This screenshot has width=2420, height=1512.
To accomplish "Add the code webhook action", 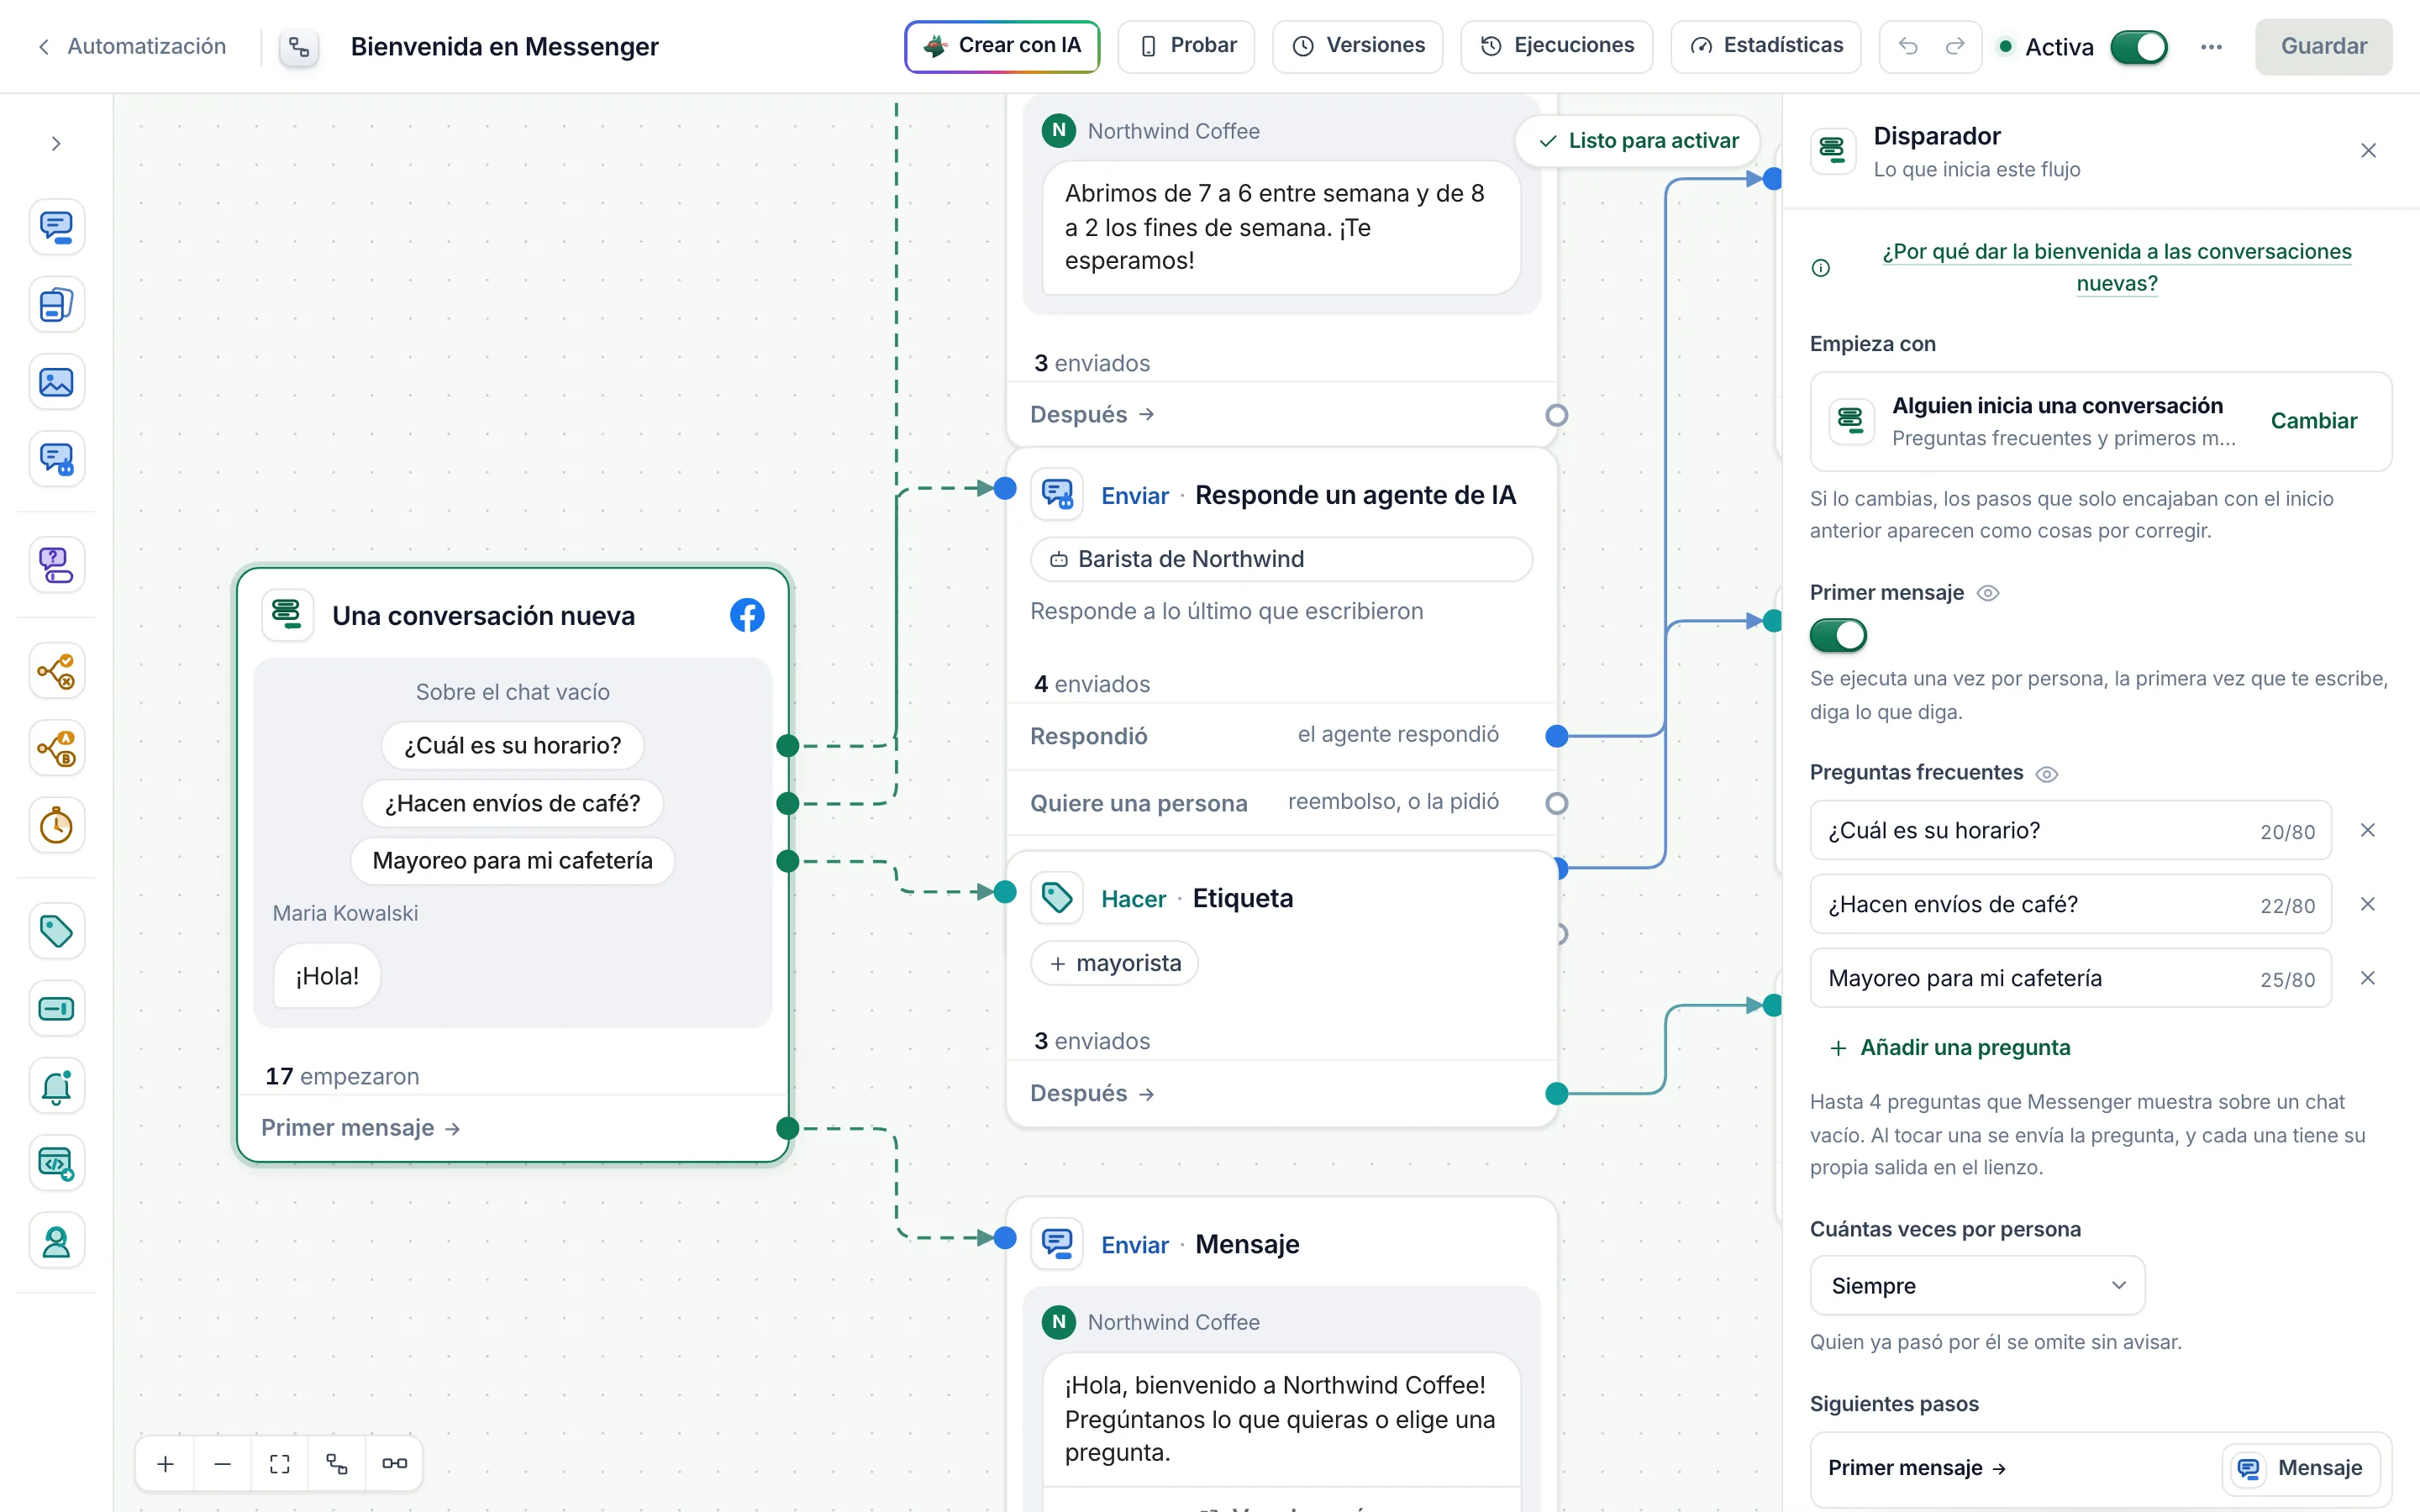I will pos(56,1164).
